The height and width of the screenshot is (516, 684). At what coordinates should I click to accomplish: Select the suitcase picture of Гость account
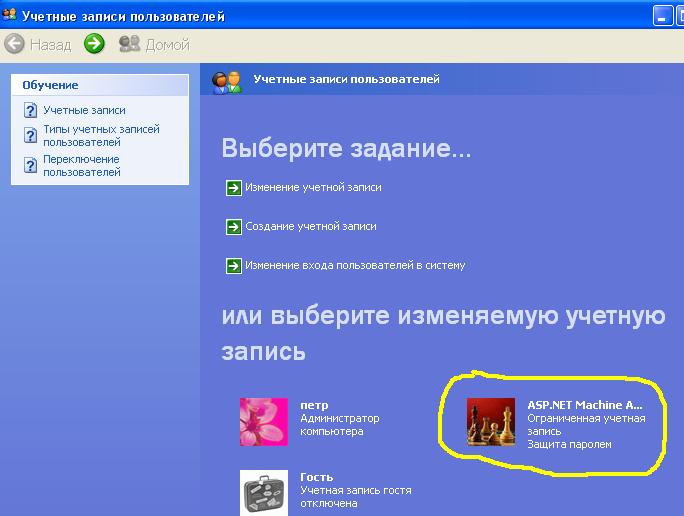[x=264, y=493]
